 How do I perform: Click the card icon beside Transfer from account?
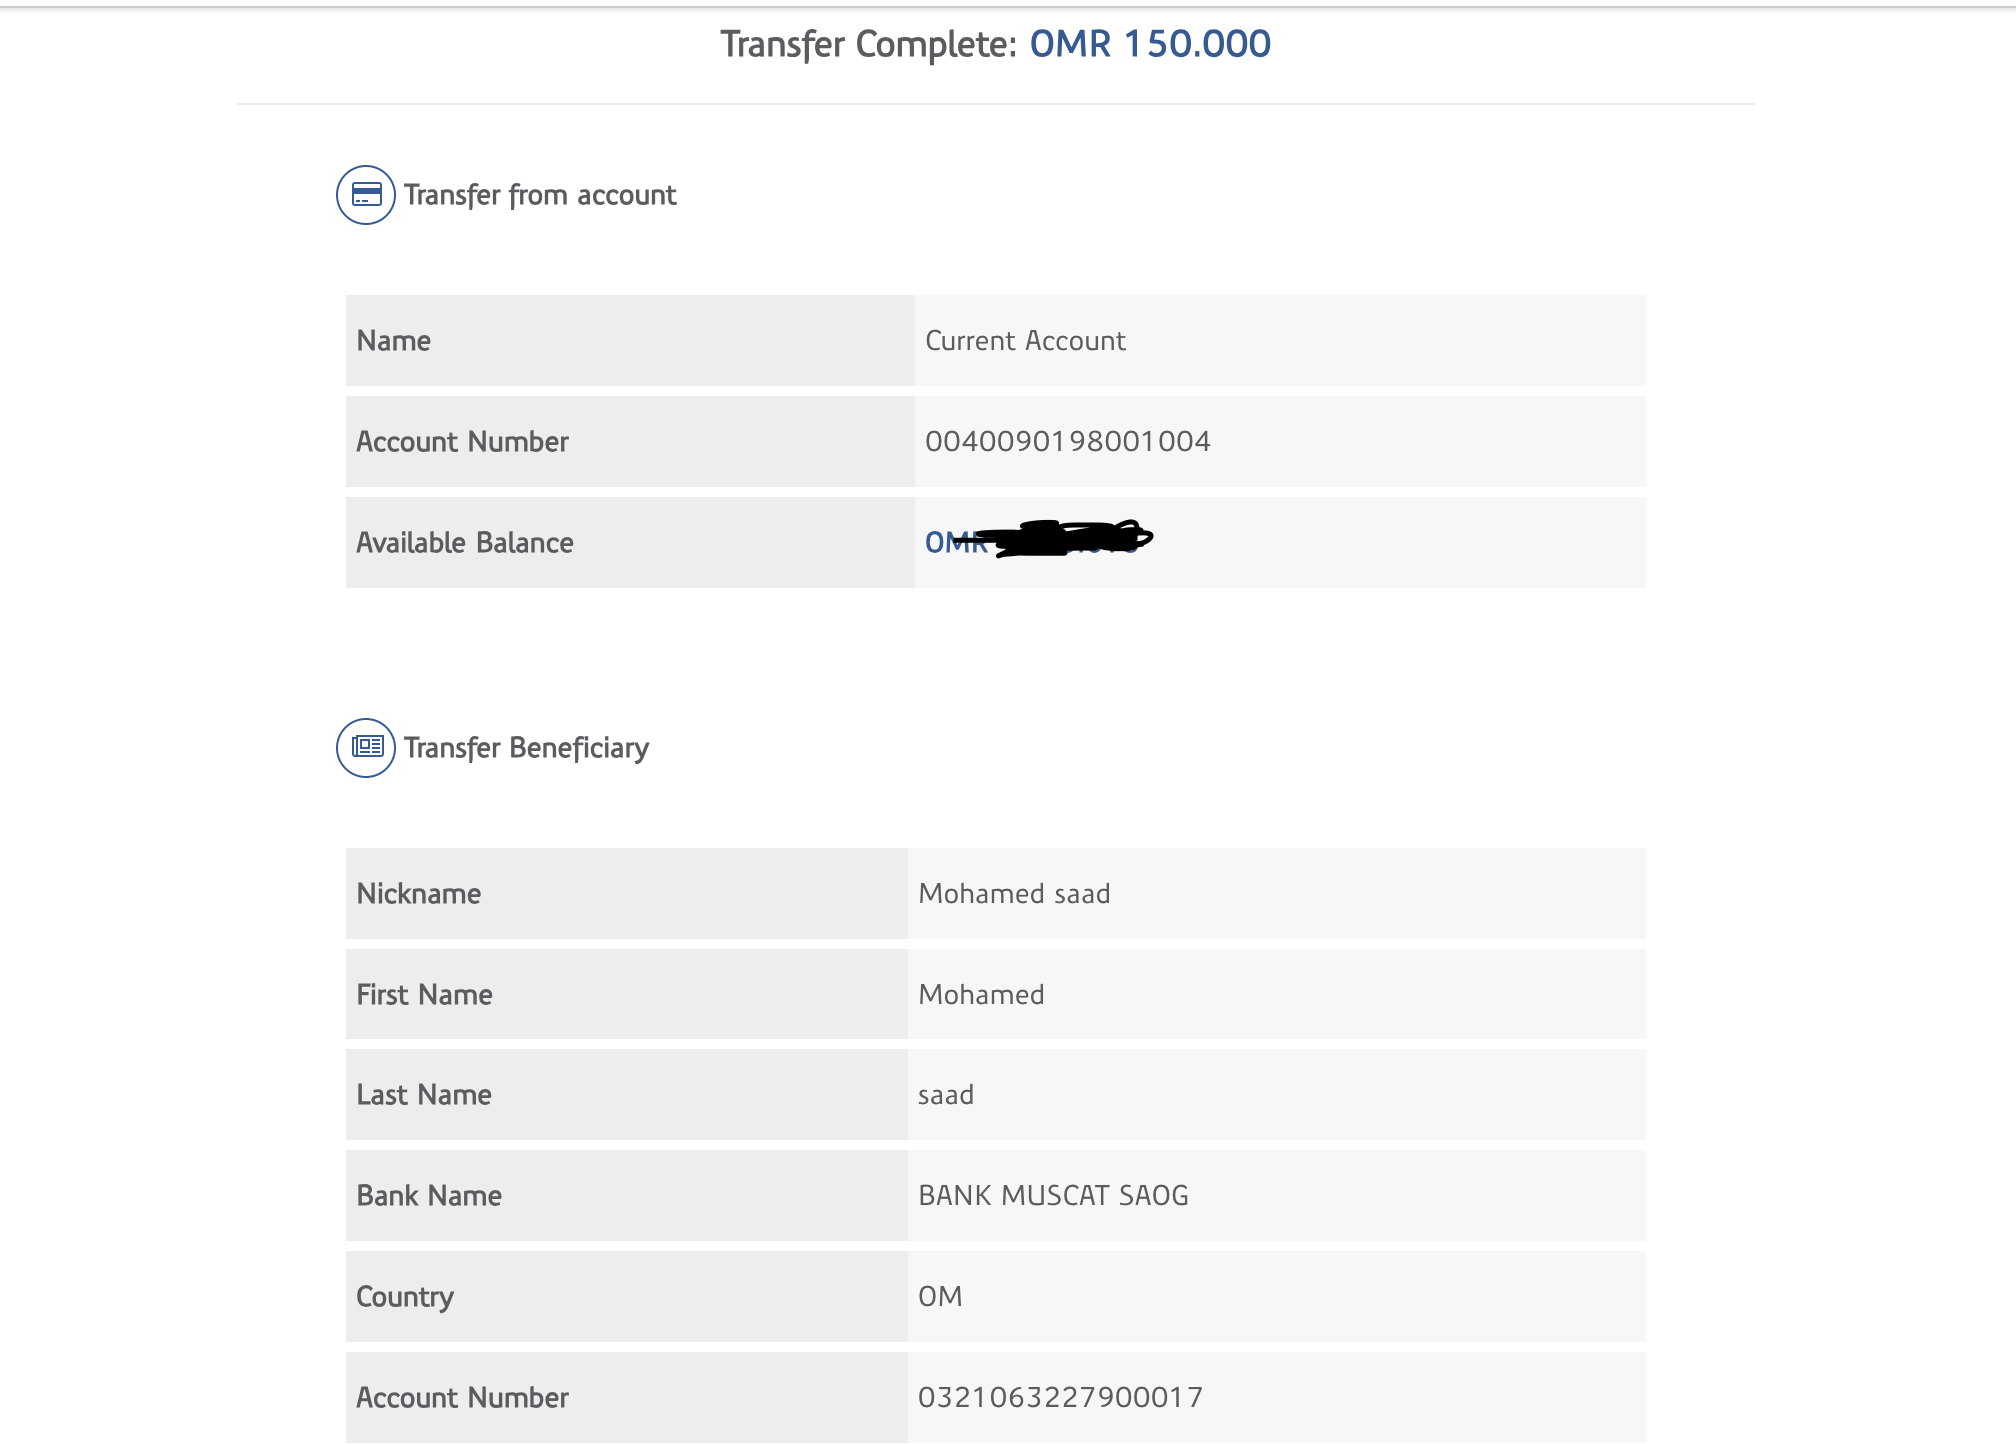(366, 195)
